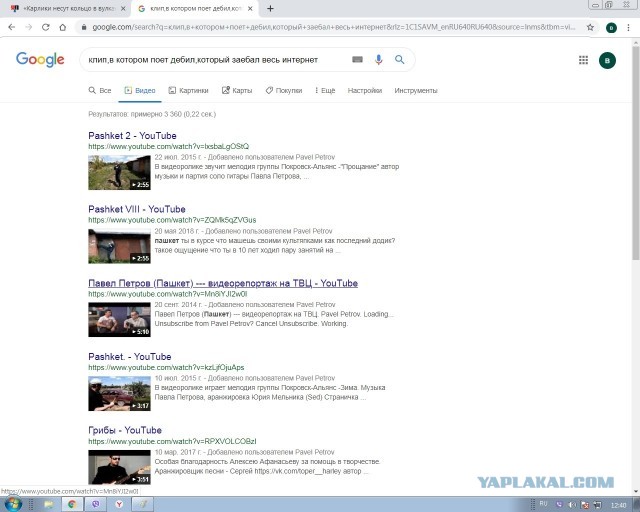Click the Pashket. video thumbnail with car
640x512 pixels.
coord(119,394)
